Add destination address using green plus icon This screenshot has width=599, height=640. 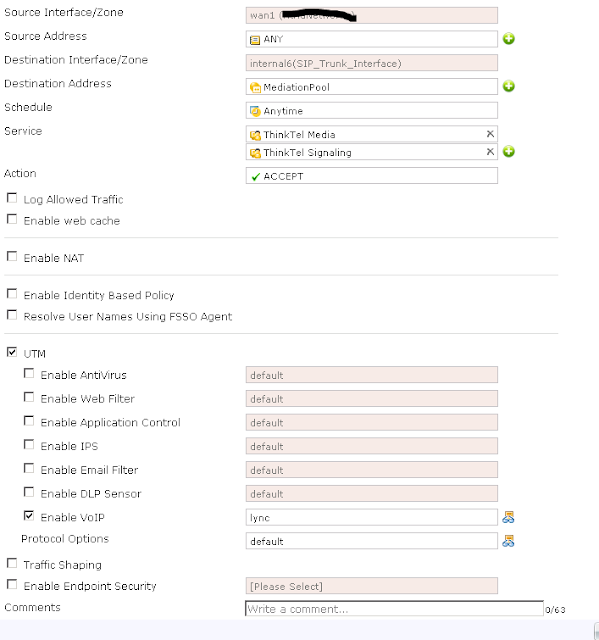[508, 86]
